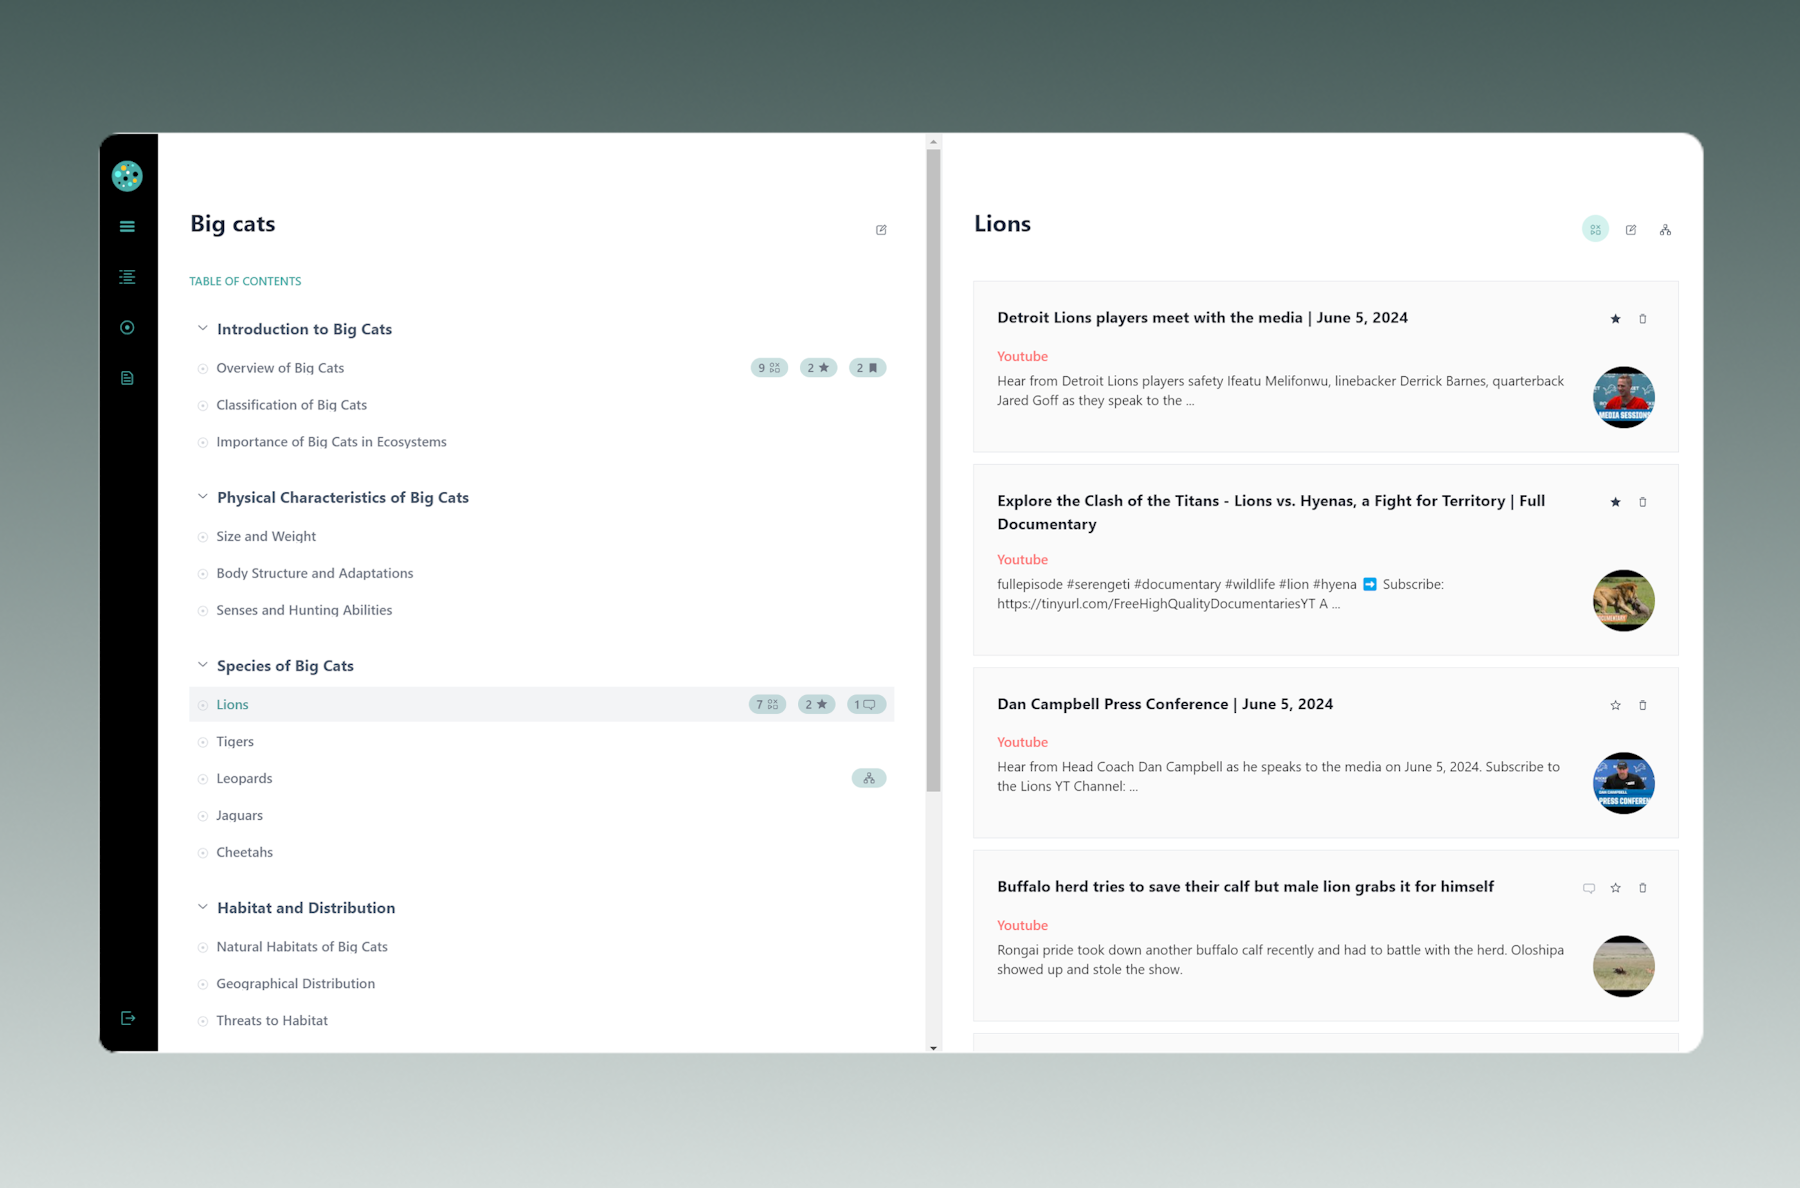Click Youtube label on Buffalo herd card
Image resolution: width=1800 pixels, height=1188 pixels.
pyautogui.click(x=1022, y=925)
